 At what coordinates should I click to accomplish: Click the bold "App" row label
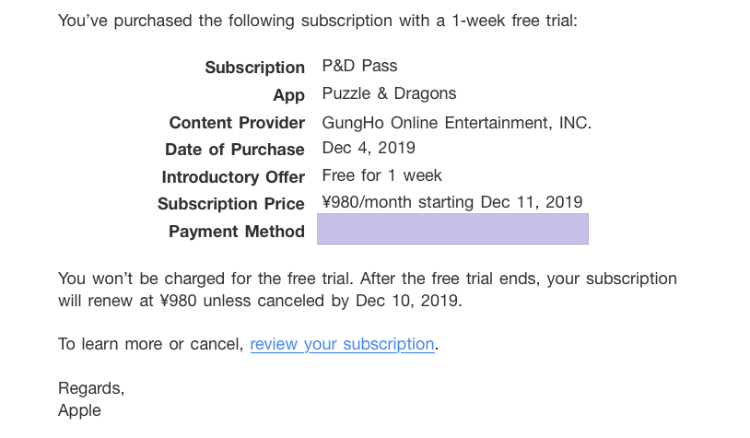[288, 95]
